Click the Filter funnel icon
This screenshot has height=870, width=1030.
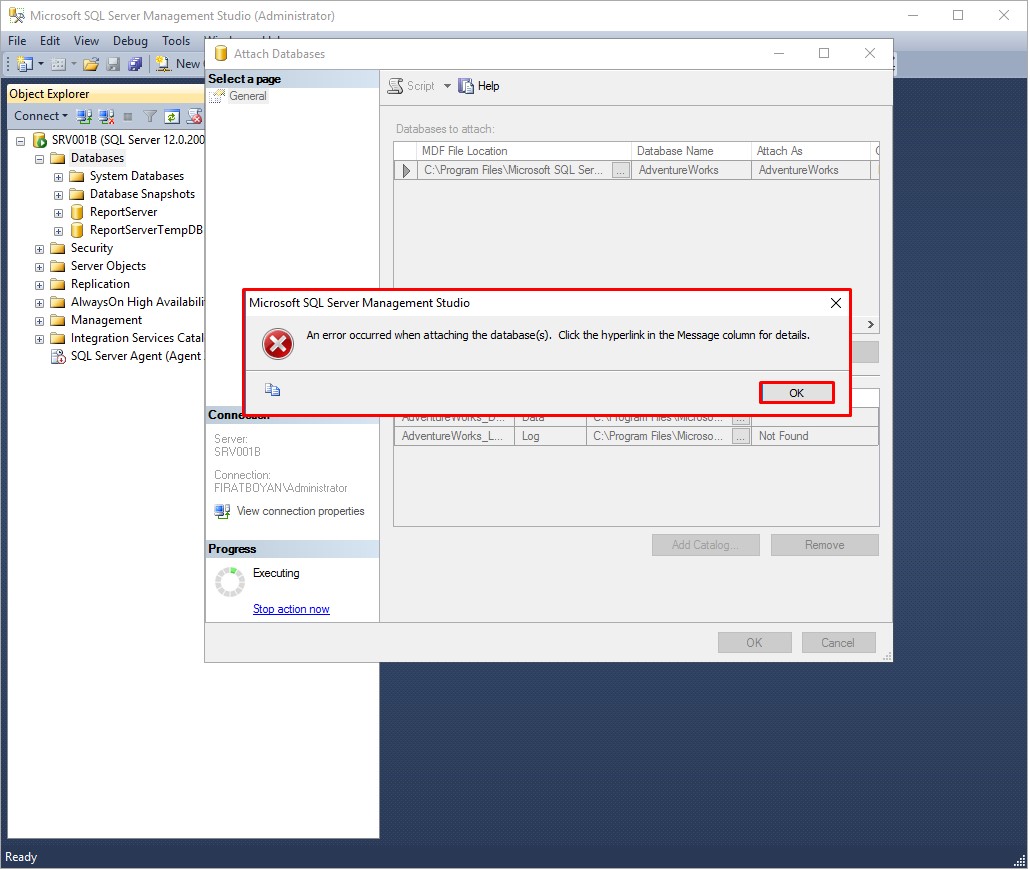point(150,117)
